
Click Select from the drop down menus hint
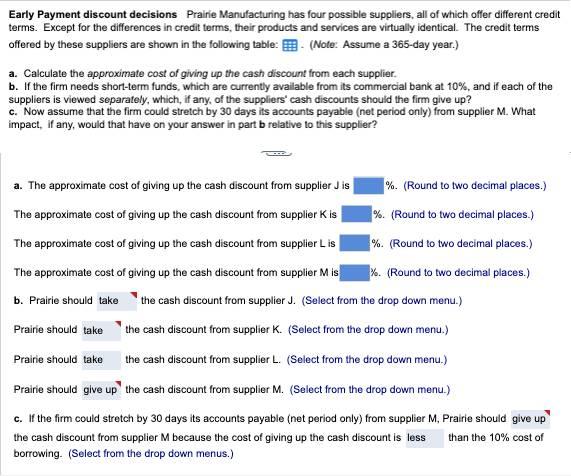click(151, 454)
